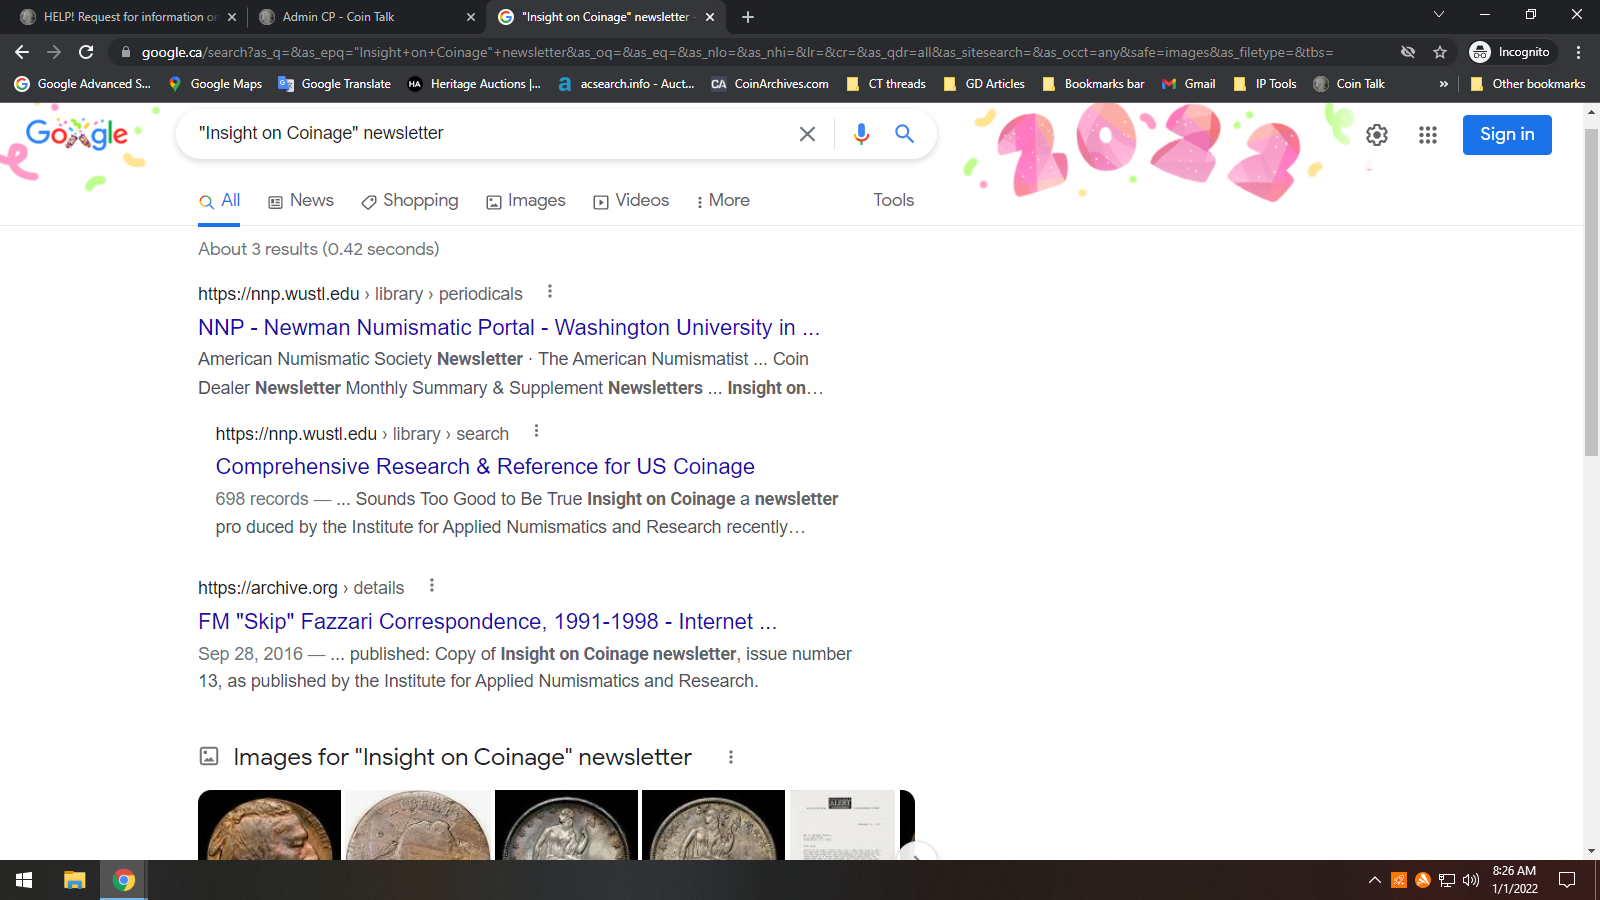Click the Google 2022 New Year doodle logo
Screen dimensions: 1600x900
[77, 134]
